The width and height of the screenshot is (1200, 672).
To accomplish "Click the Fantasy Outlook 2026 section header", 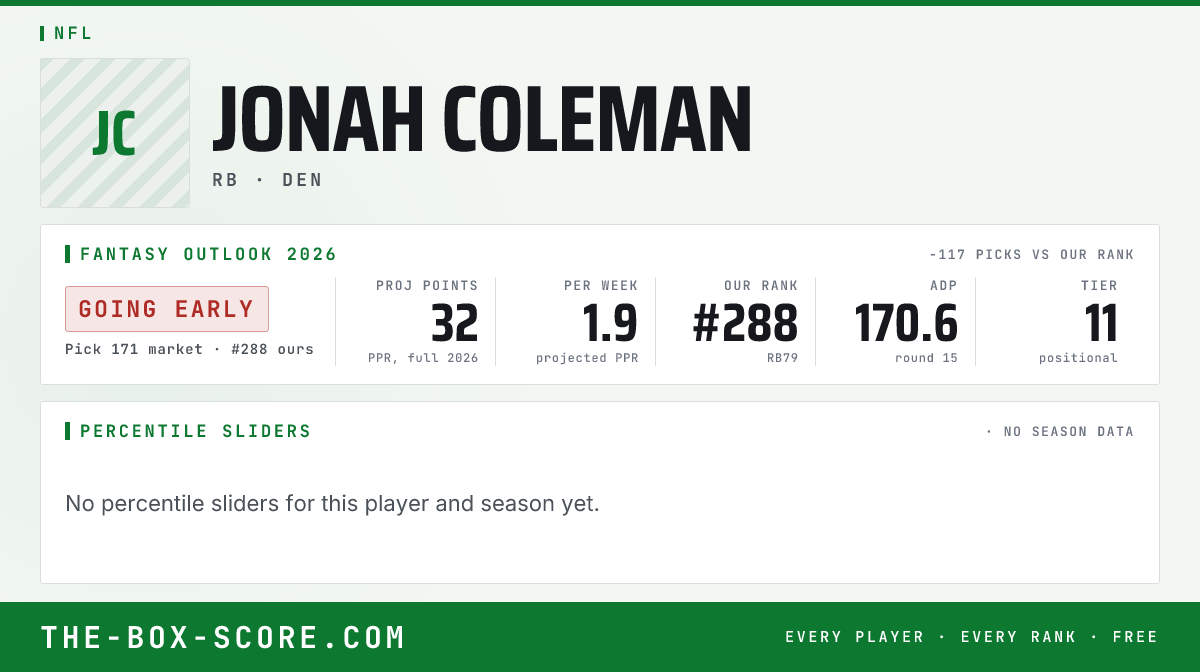I will 208,254.
